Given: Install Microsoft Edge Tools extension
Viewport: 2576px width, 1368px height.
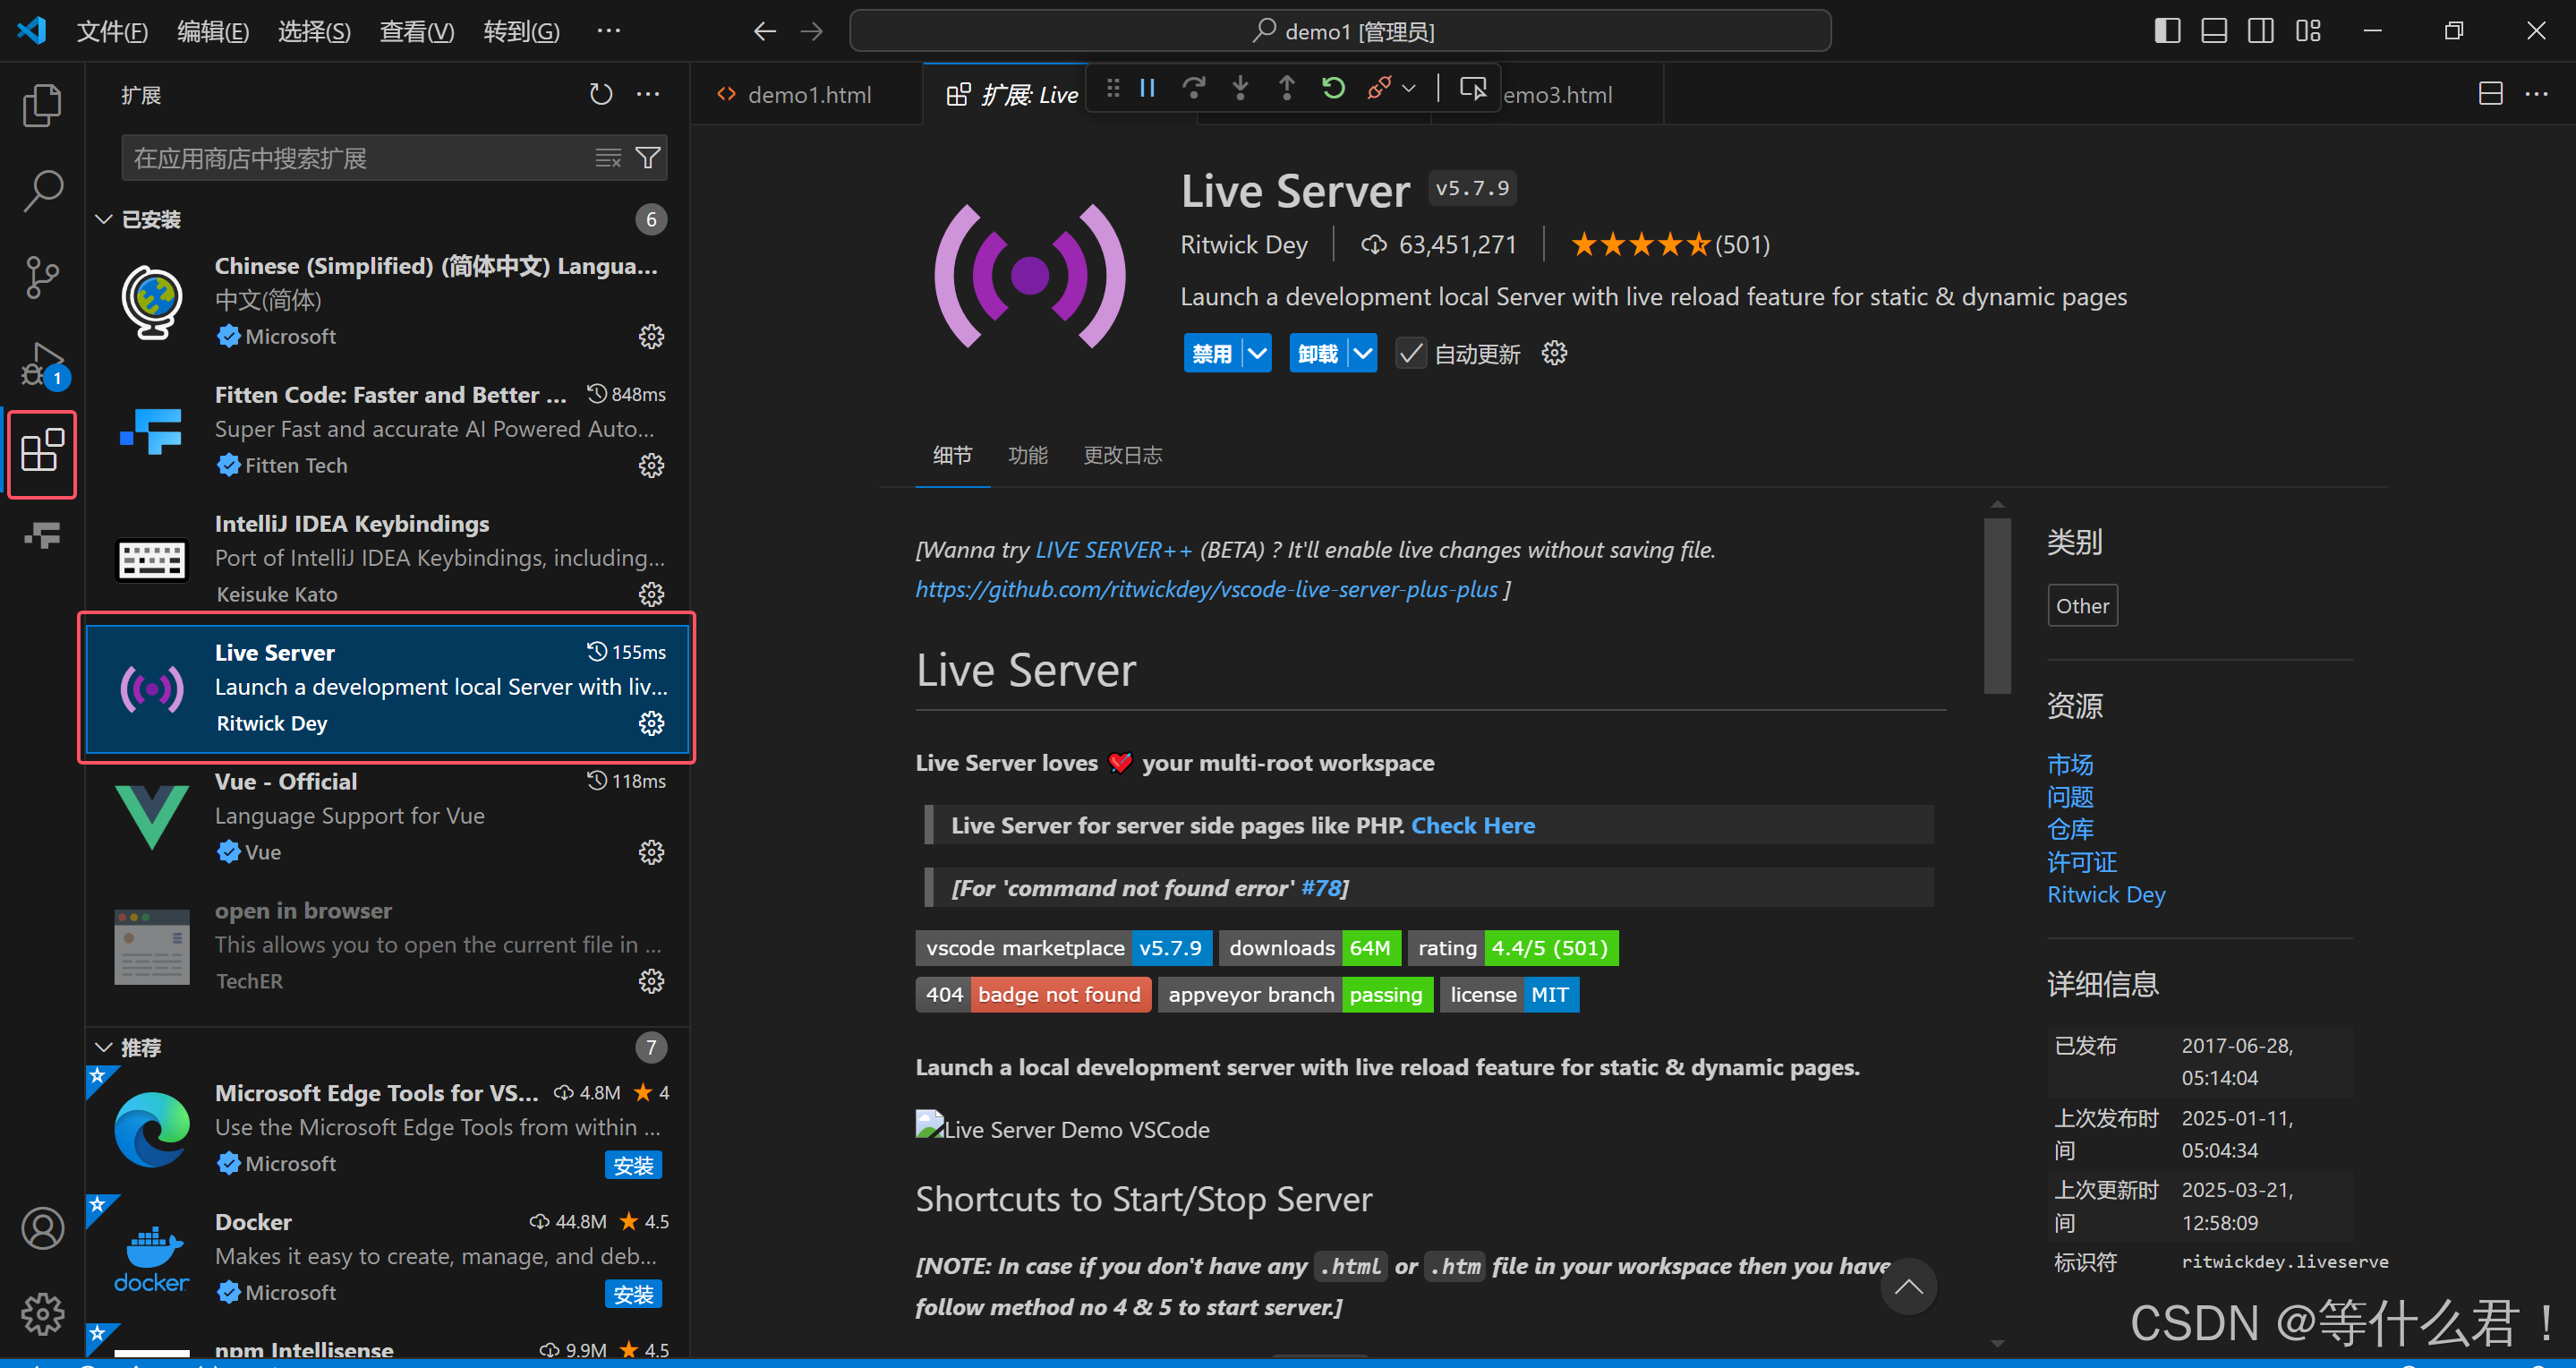Looking at the screenshot, I should (632, 1165).
